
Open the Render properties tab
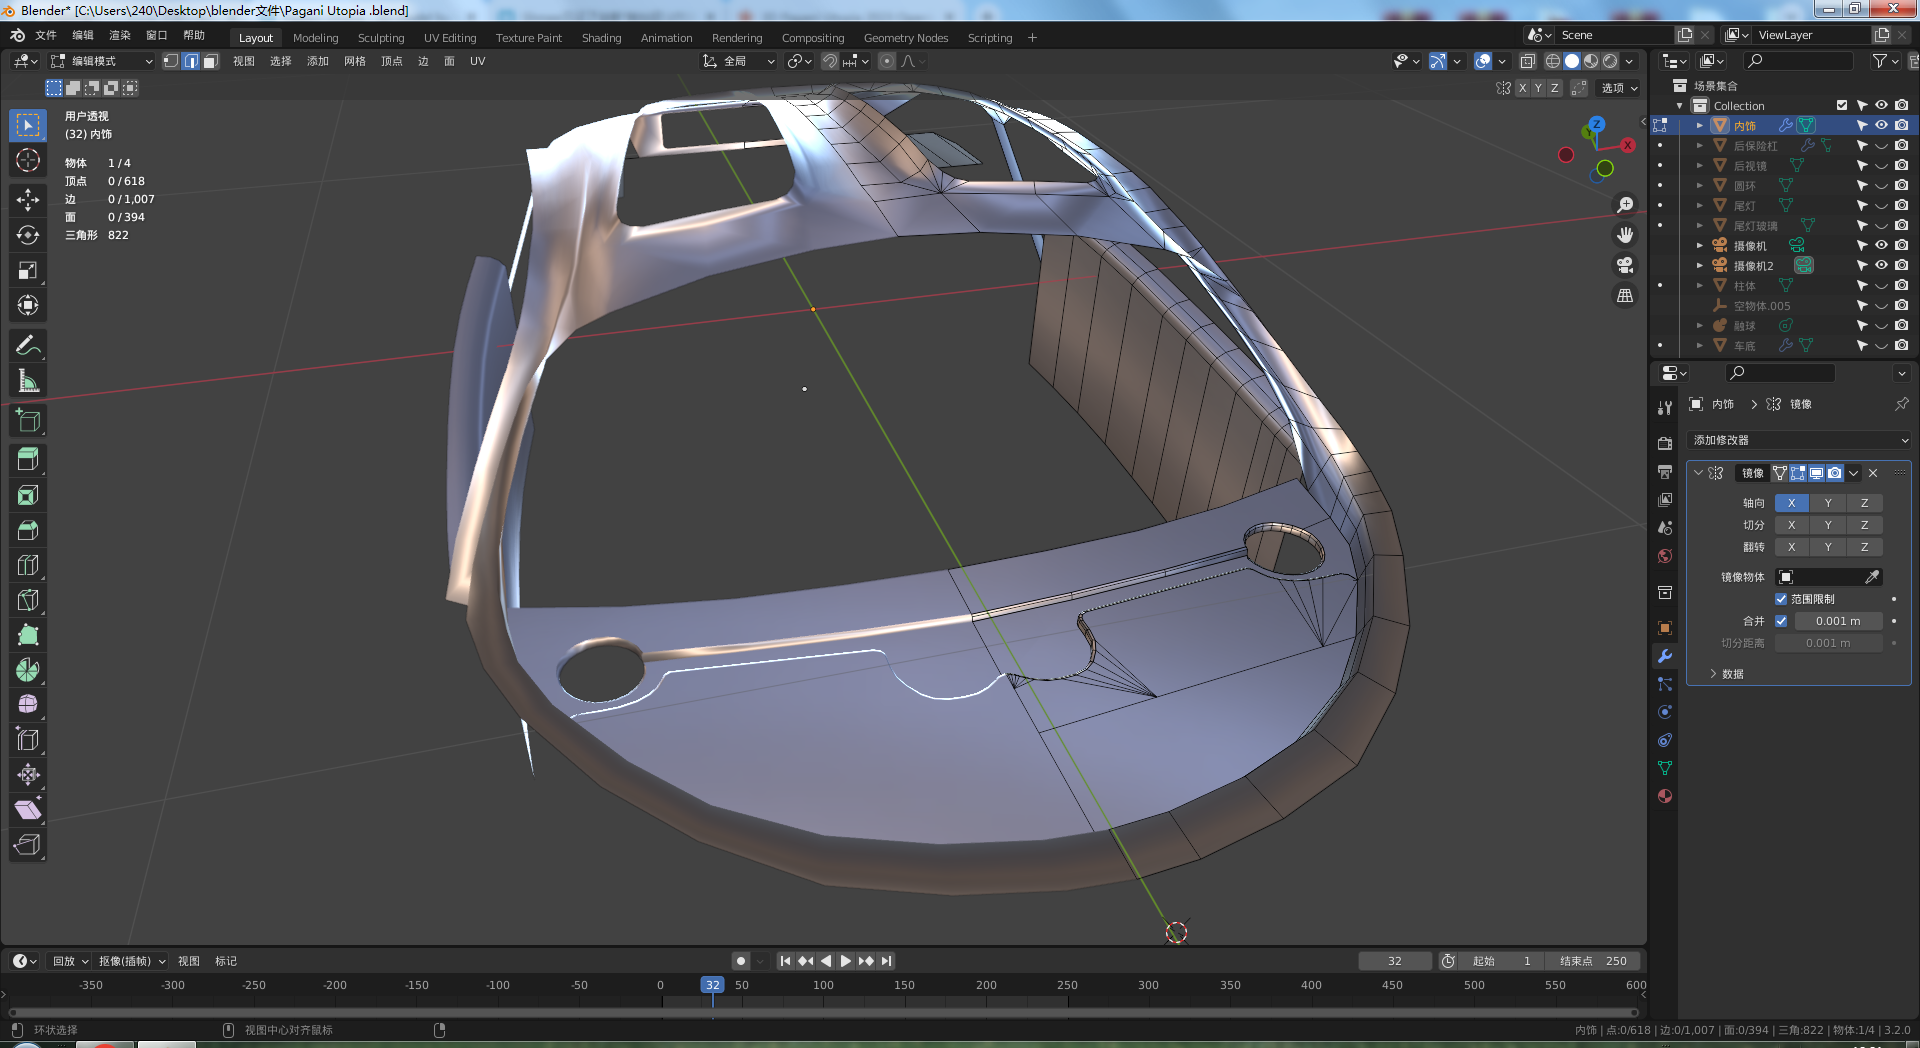pyautogui.click(x=1665, y=443)
